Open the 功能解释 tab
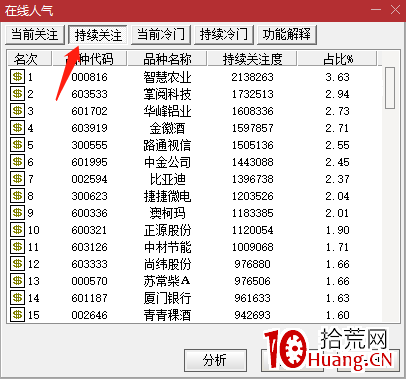The width and height of the screenshot is (406, 379). (x=287, y=35)
